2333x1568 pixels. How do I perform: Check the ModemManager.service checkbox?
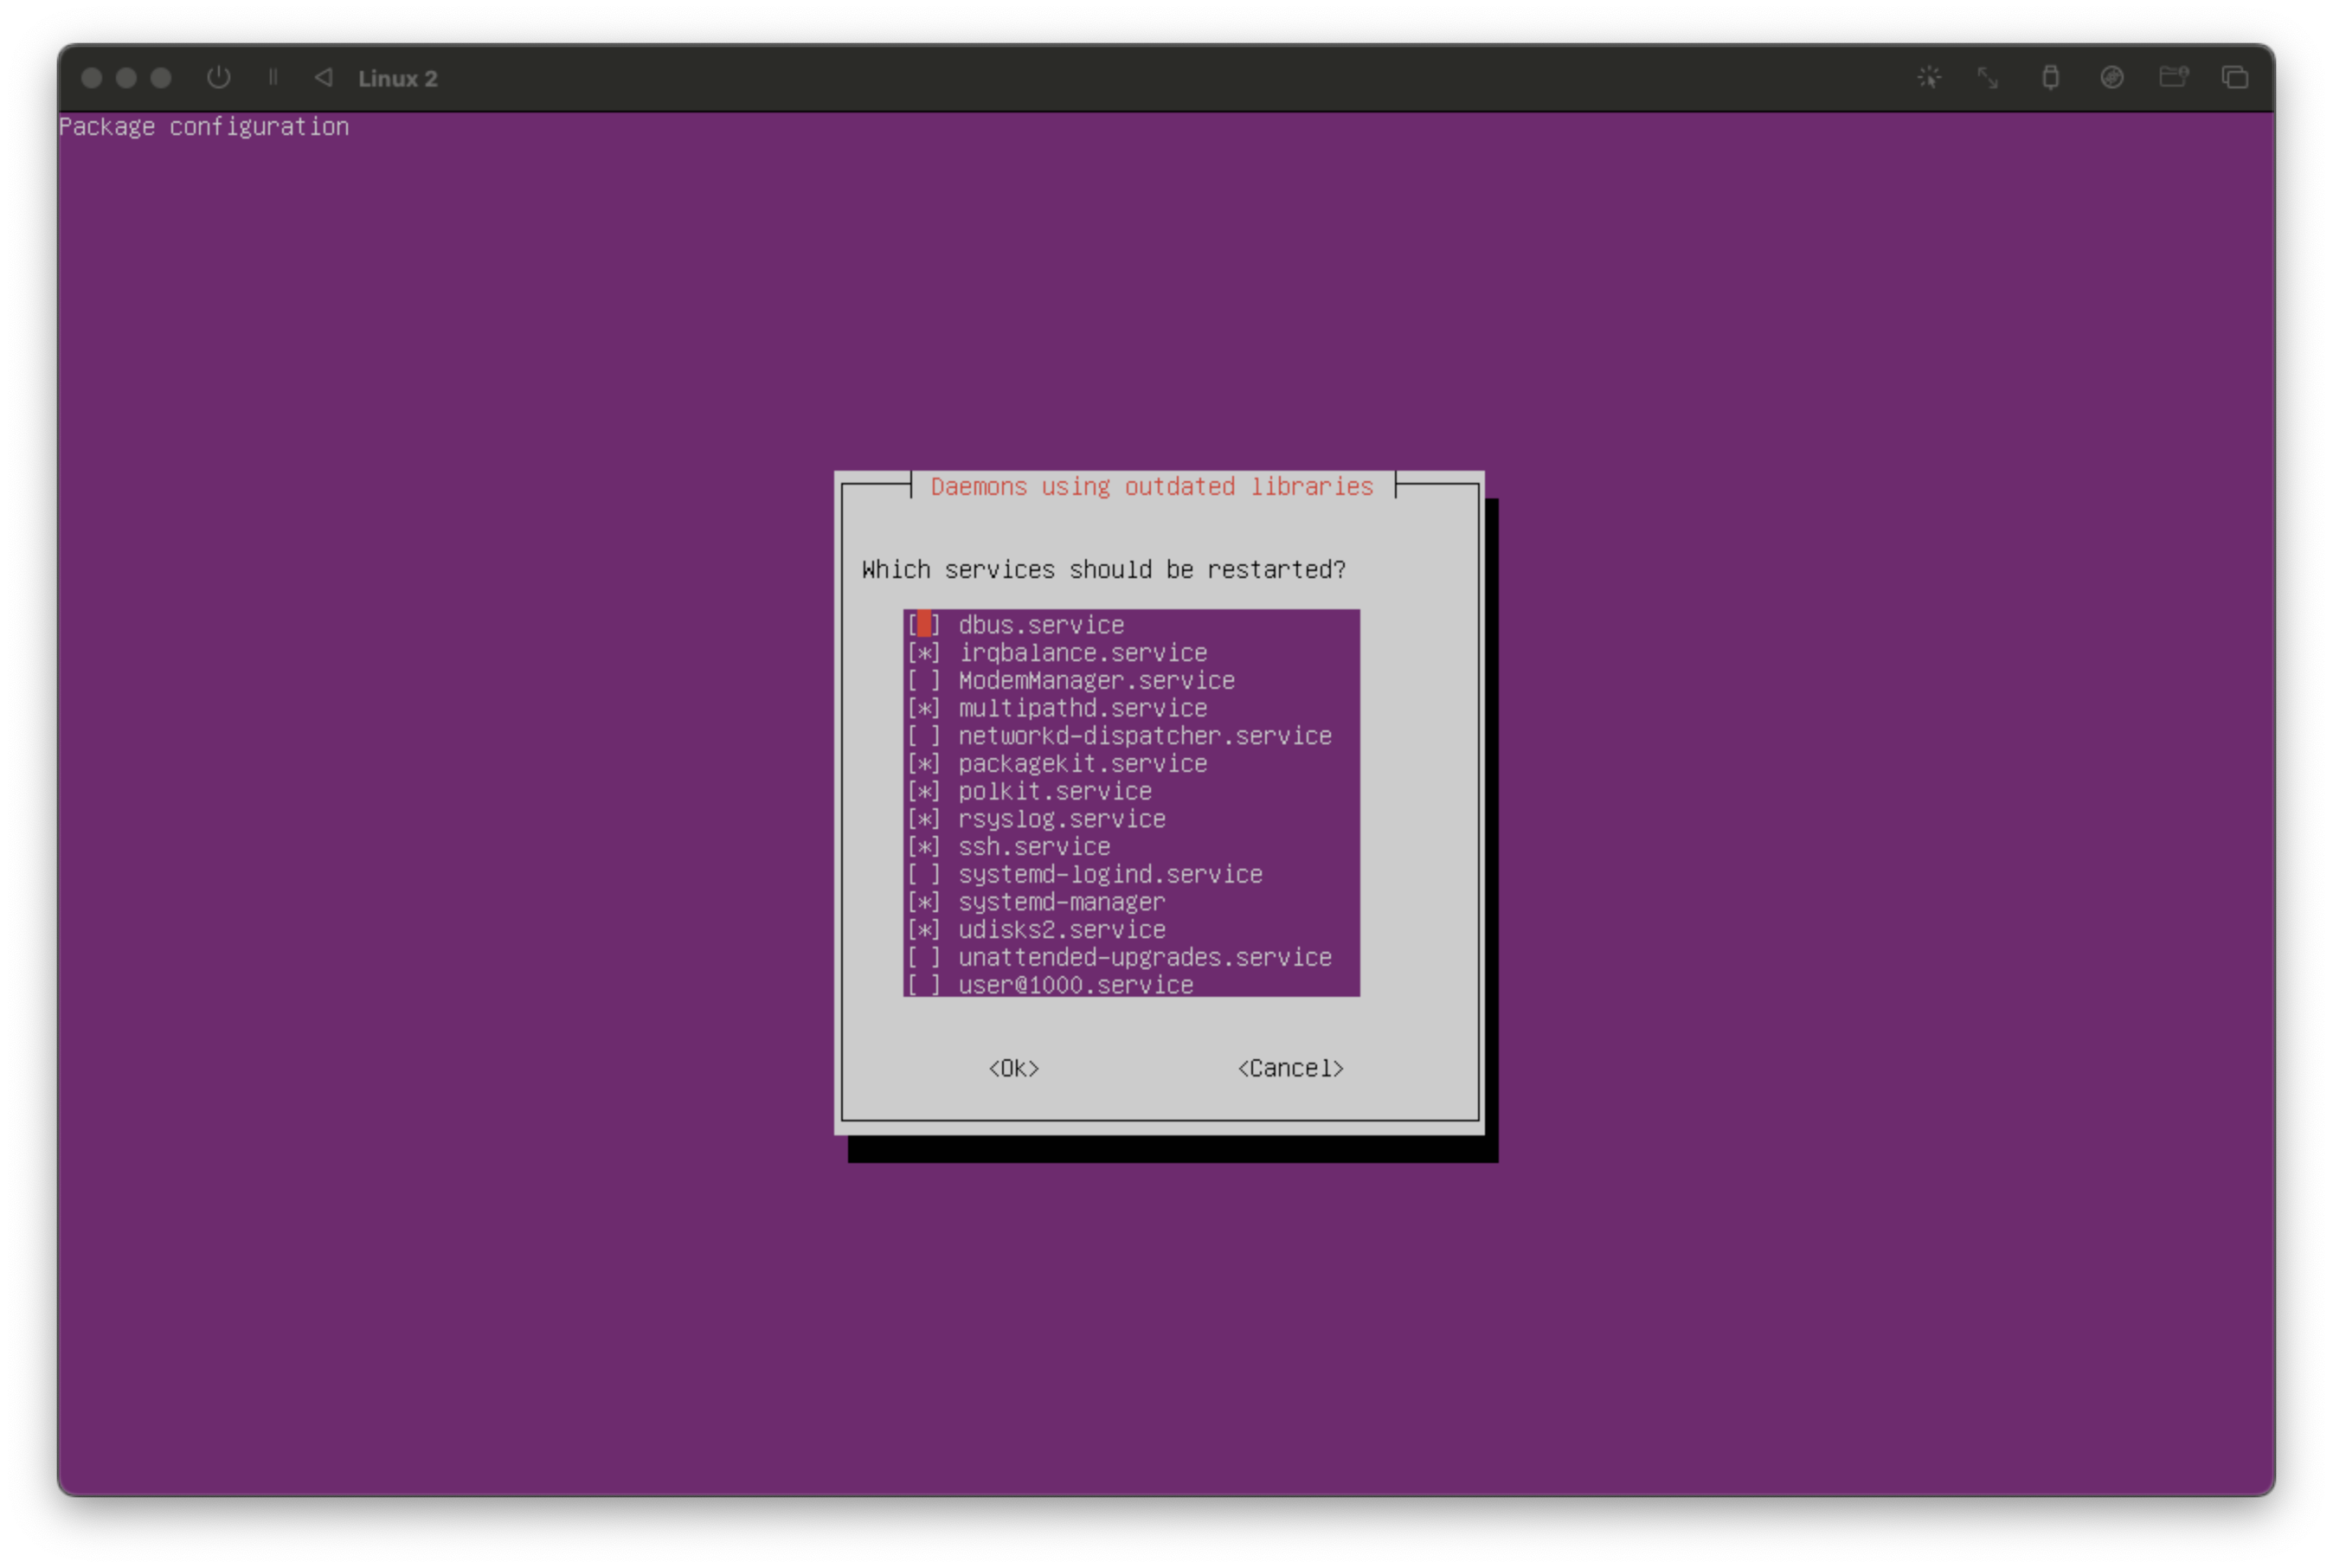coord(923,681)
